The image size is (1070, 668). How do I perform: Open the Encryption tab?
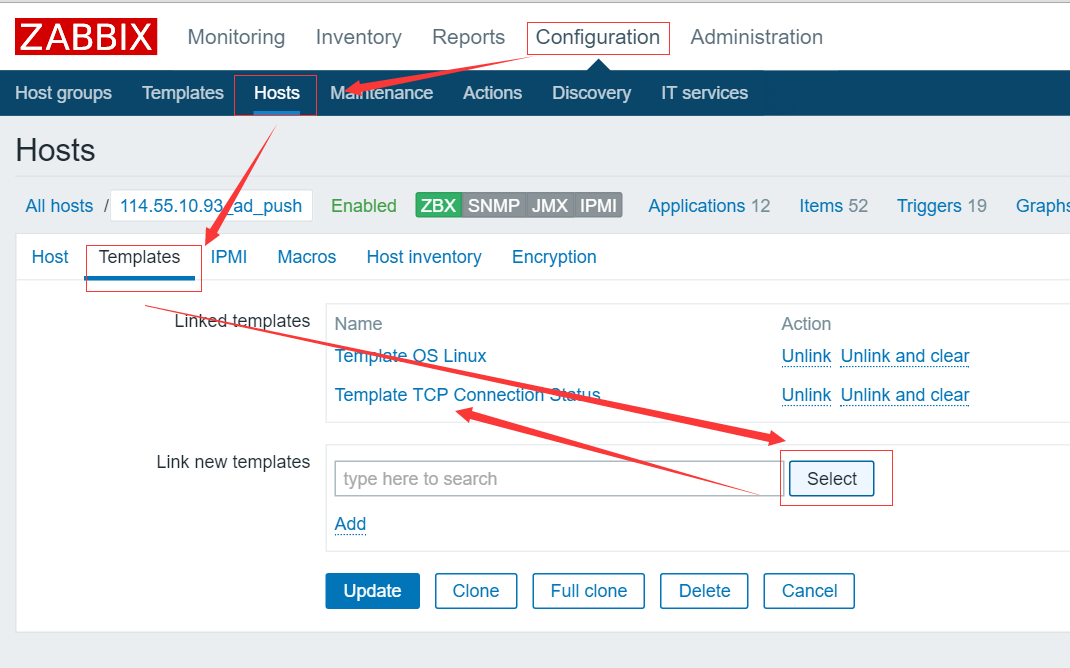[x=553, y=257]
